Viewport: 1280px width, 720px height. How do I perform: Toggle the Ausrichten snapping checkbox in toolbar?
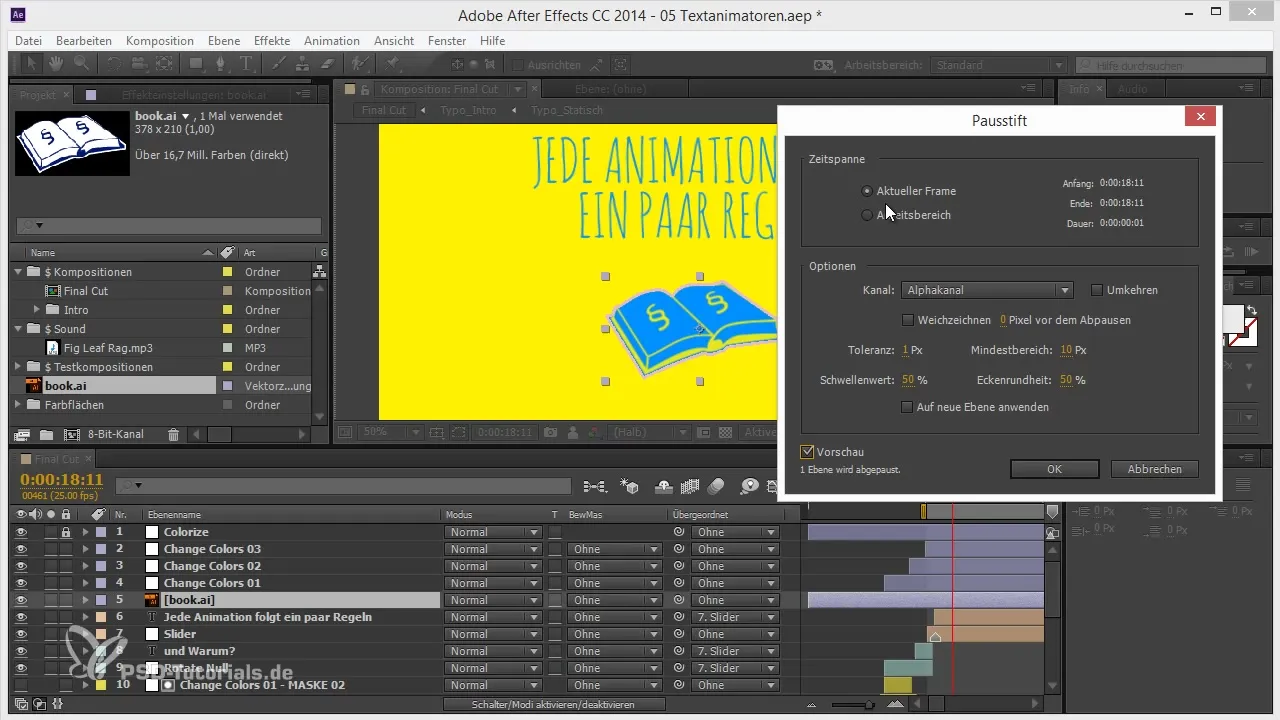click(516, 64)
